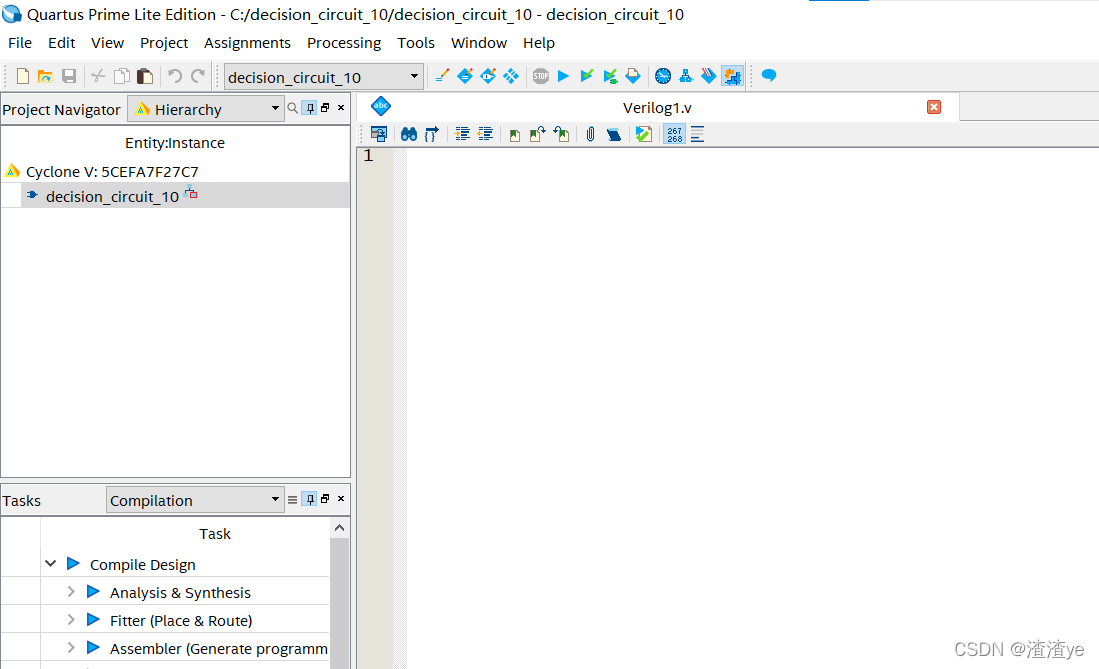Image resolution: width=1099 pixels, height=669 pixels.
Task: Toggle the line wrap lines icon
Action: (697, 134)
